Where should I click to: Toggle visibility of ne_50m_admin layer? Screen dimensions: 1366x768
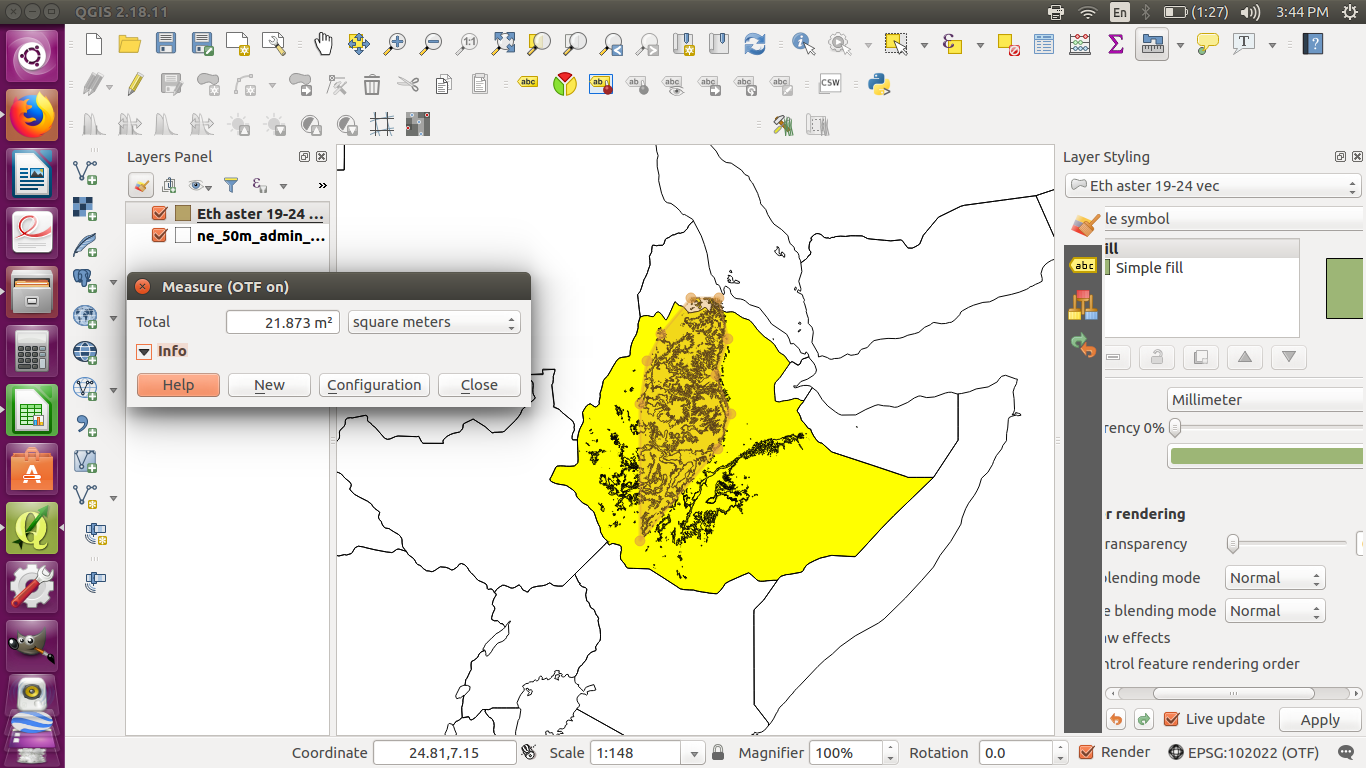click(x=159, y=236)
